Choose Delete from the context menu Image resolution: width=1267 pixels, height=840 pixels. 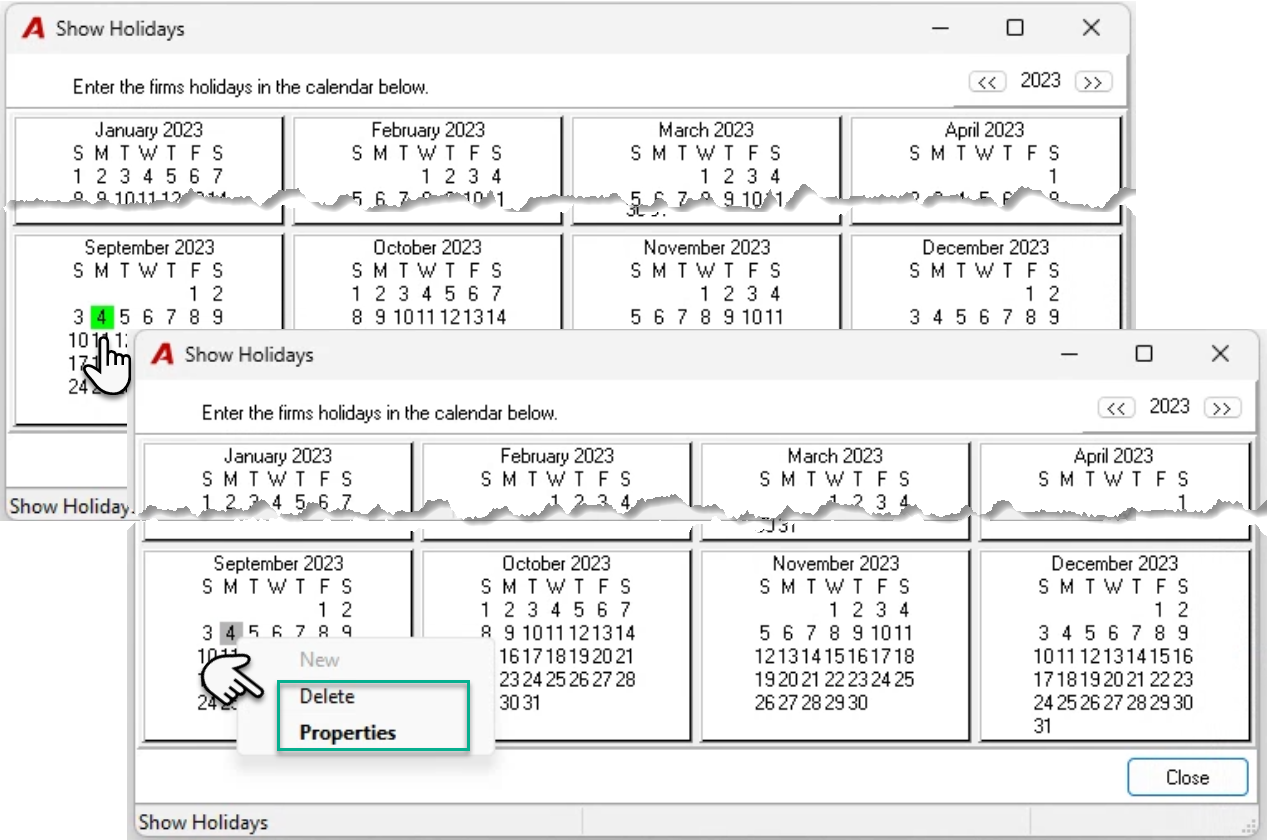pyautogui.click(x=327, y=696)
